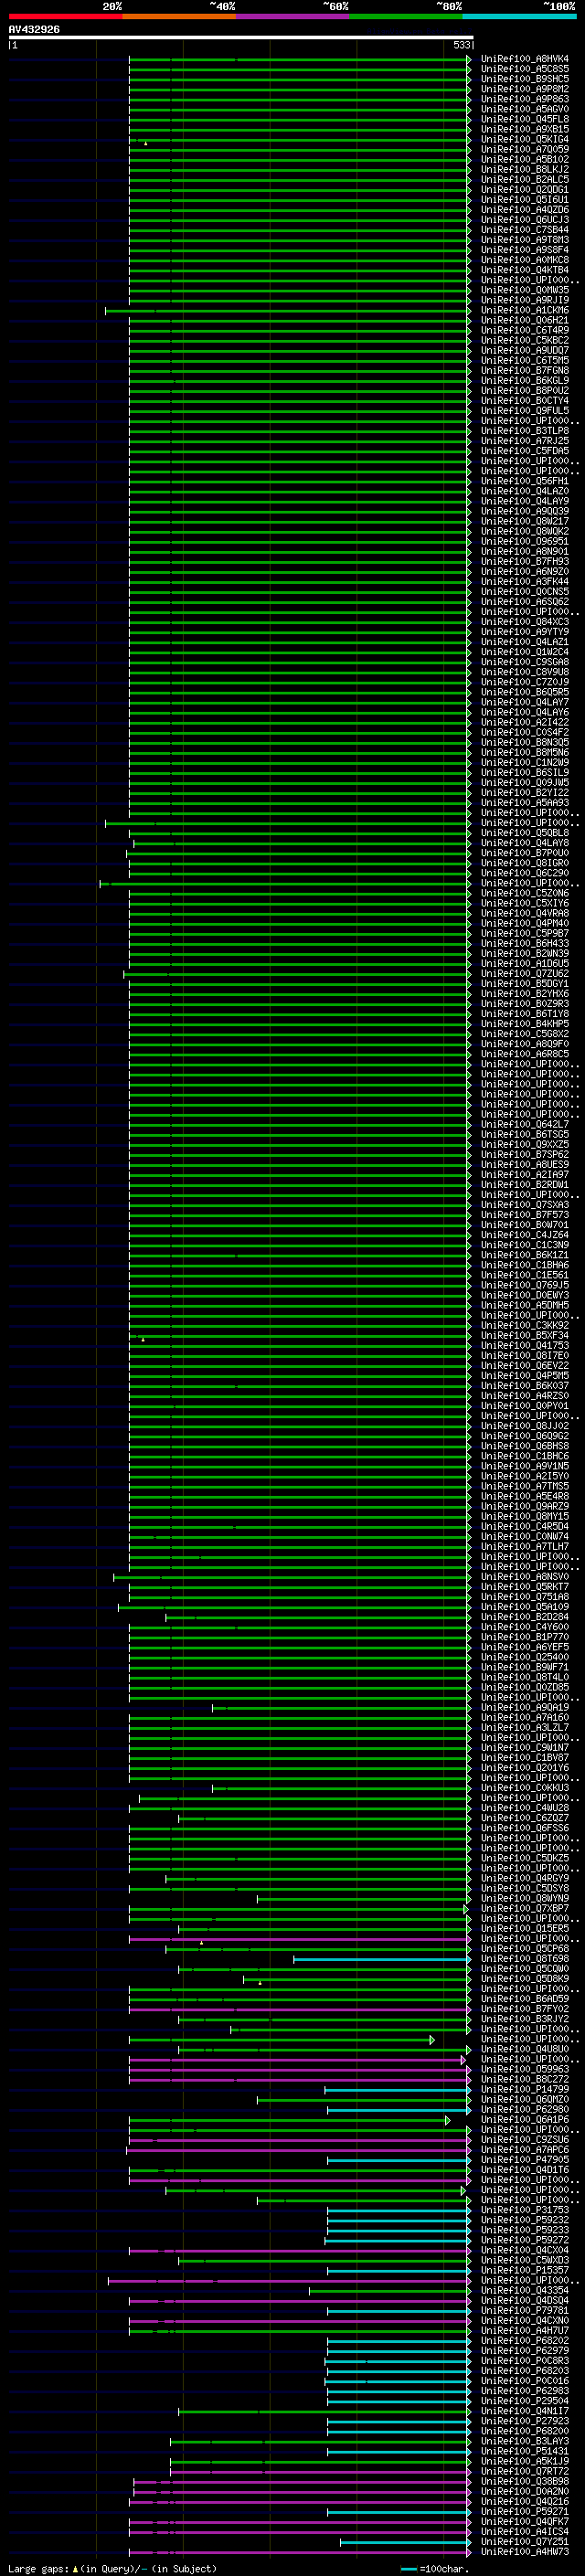Select hit label UniRef100_C7SB44
The height and width of the screenshot is (2576, 585).
(525, 230)
